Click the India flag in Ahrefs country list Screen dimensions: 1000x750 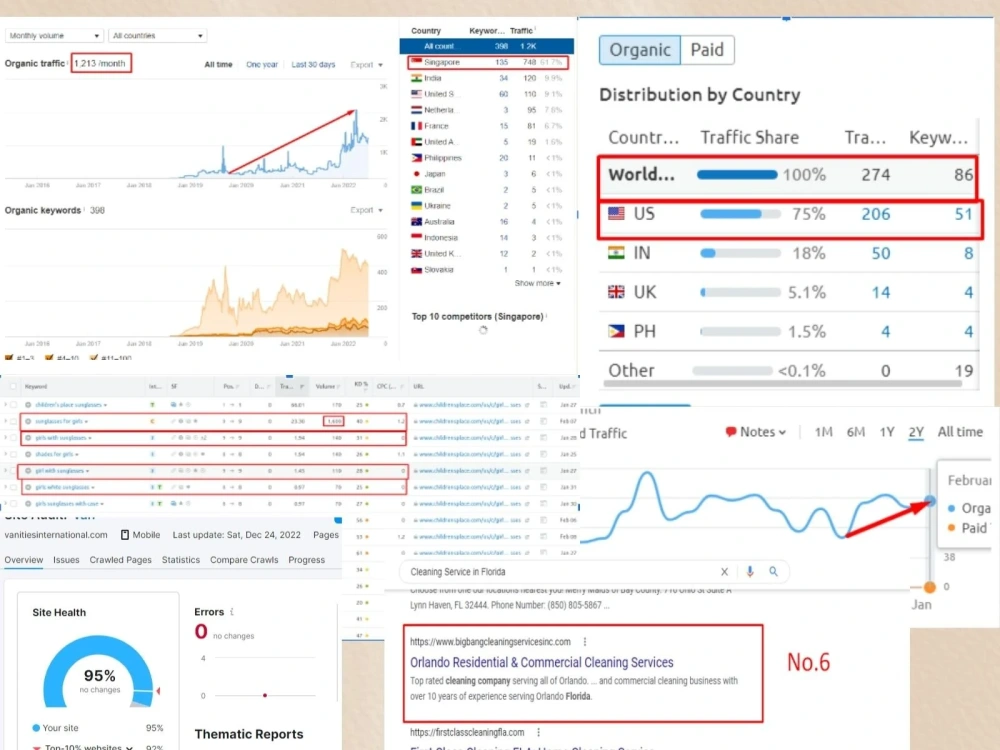pyautogui.click(x=416, y=78)
